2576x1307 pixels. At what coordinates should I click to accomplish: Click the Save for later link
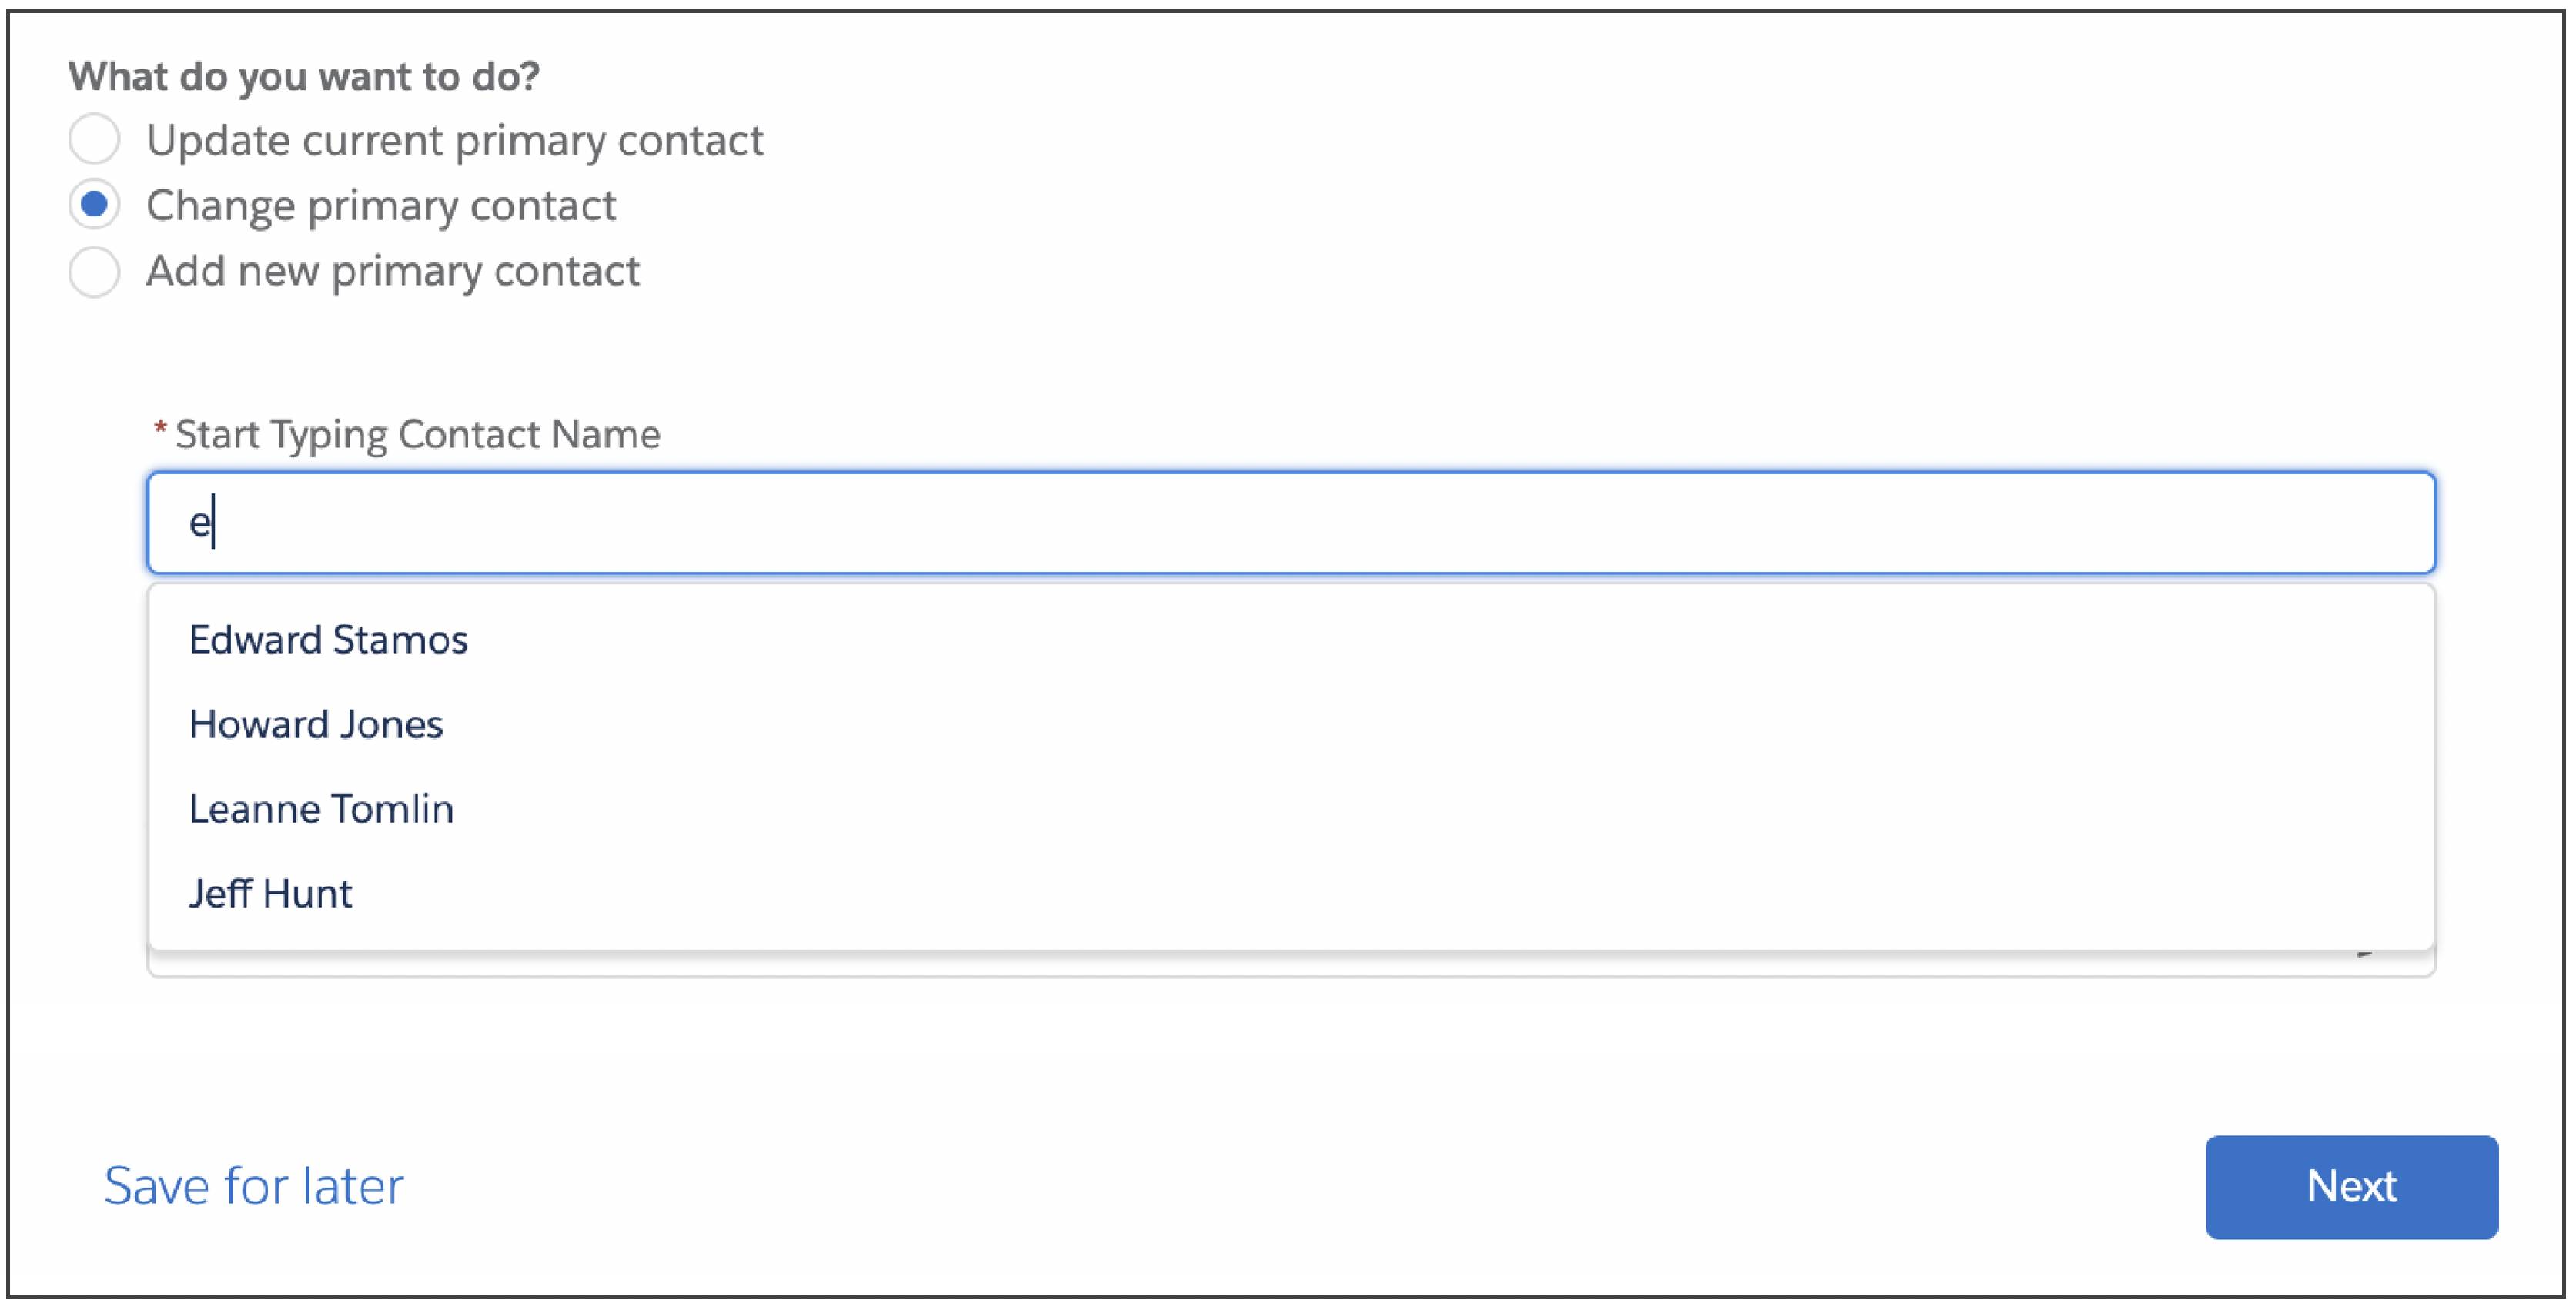[x=253, y=1186]
